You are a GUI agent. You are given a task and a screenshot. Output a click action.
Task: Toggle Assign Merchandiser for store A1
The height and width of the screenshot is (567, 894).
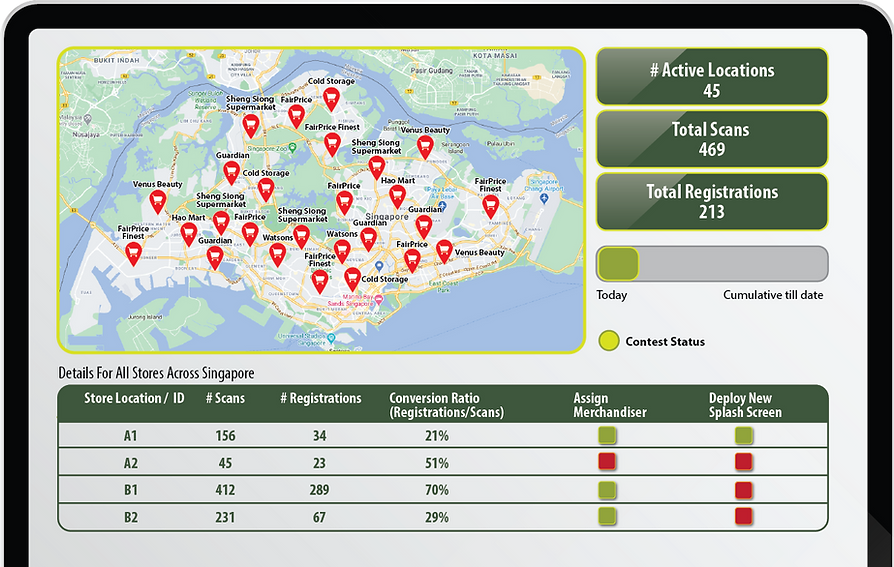pyautogui.click(x=607, y=435)
